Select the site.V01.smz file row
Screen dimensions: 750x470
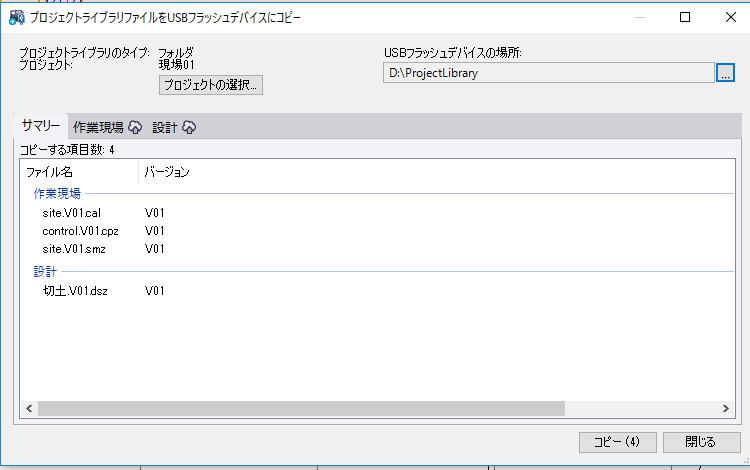point(74,249)
